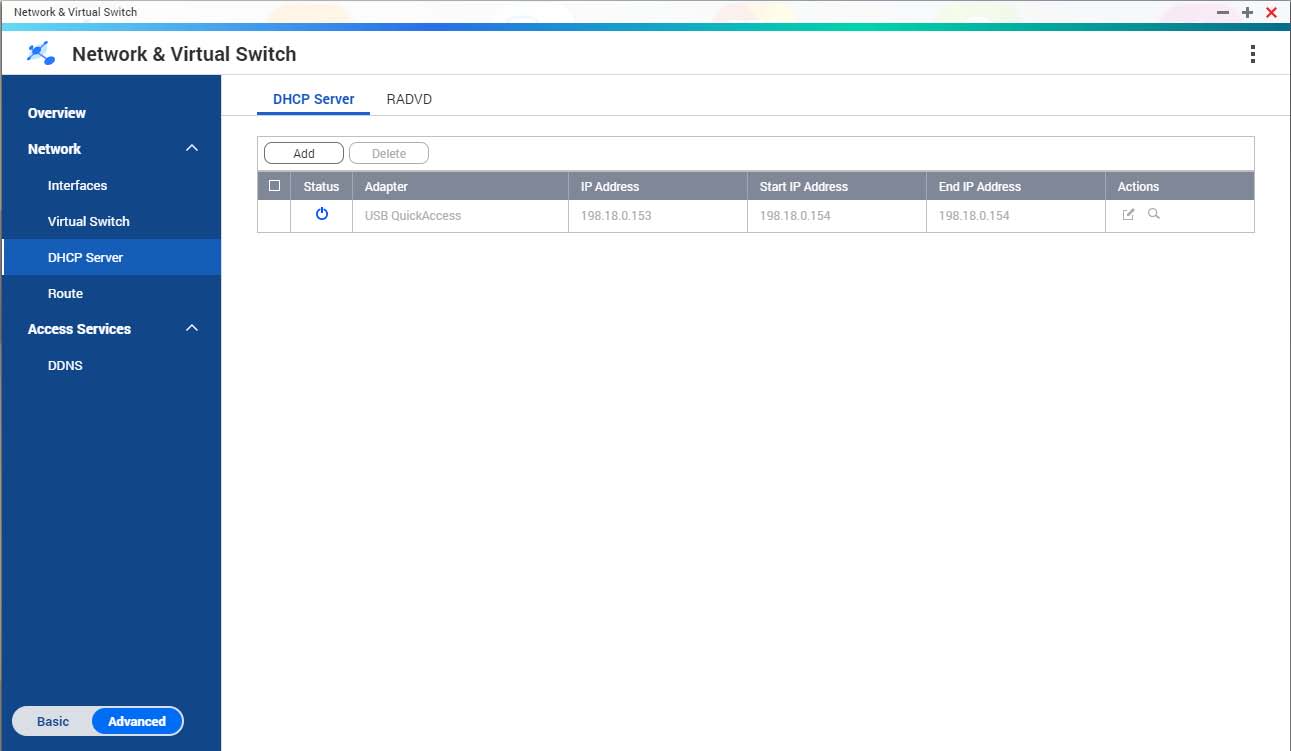Collapse the Access Services section chevron
This screenshot has height=751, width=1291.
(192, 328)
